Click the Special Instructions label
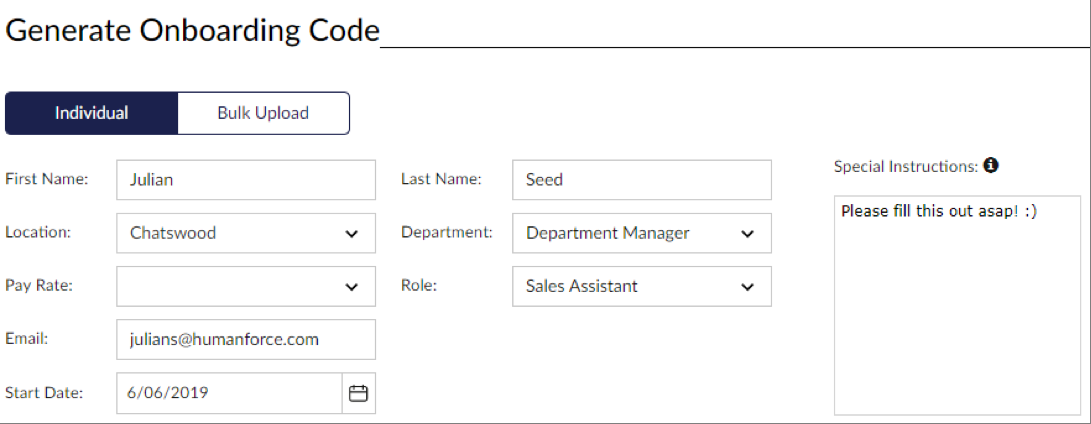 [x=907, y=167]
